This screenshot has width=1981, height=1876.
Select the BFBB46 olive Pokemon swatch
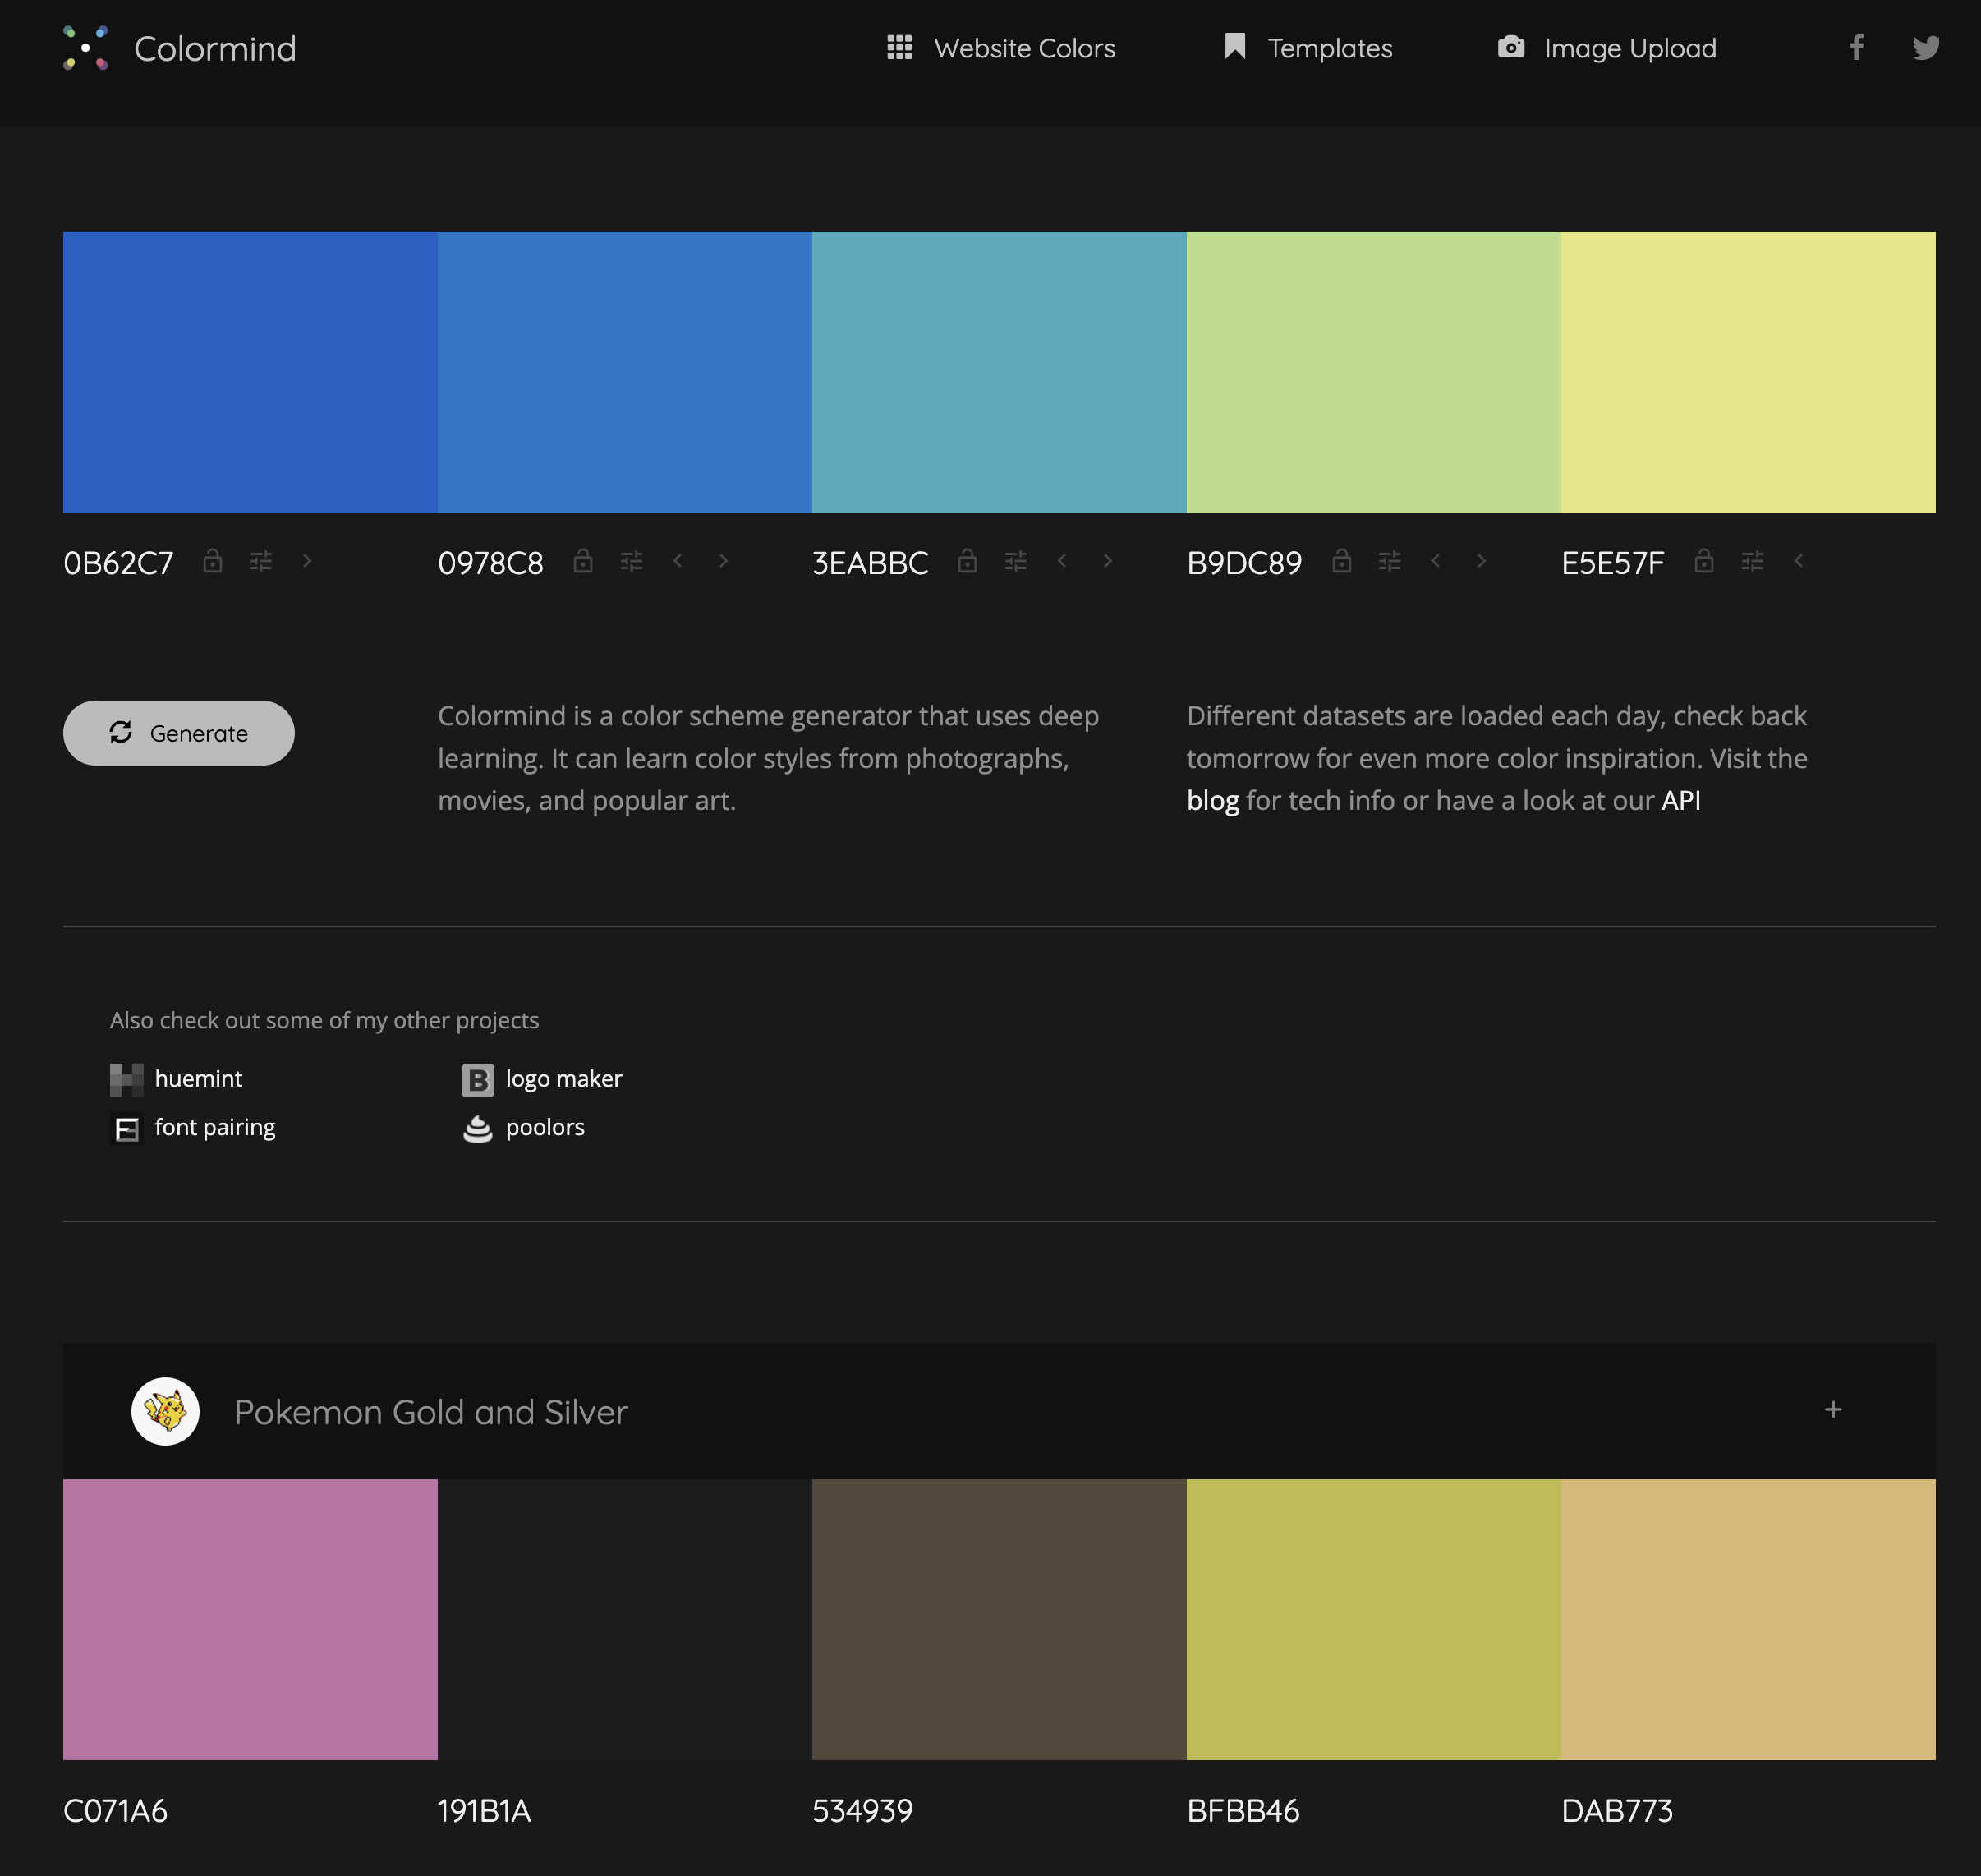click(x=1374, y=1619)
